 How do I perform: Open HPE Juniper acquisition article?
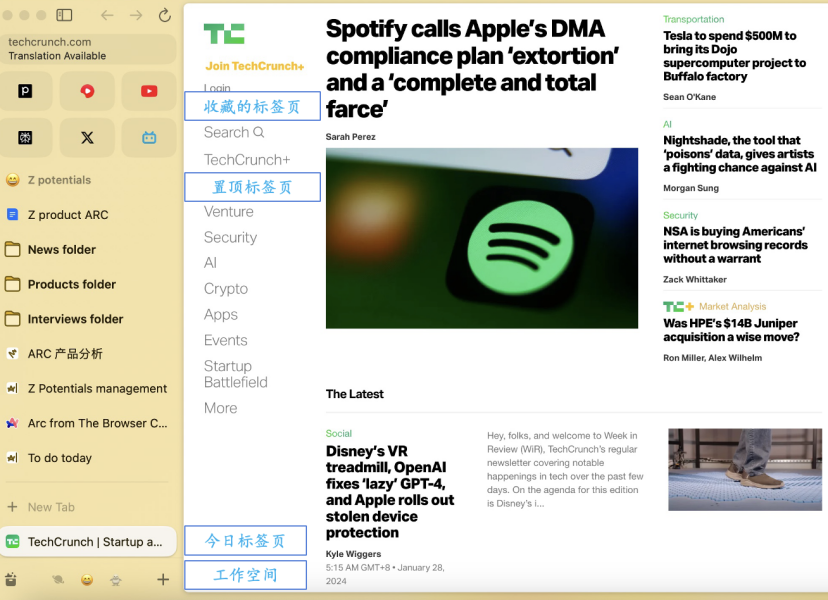731,330
